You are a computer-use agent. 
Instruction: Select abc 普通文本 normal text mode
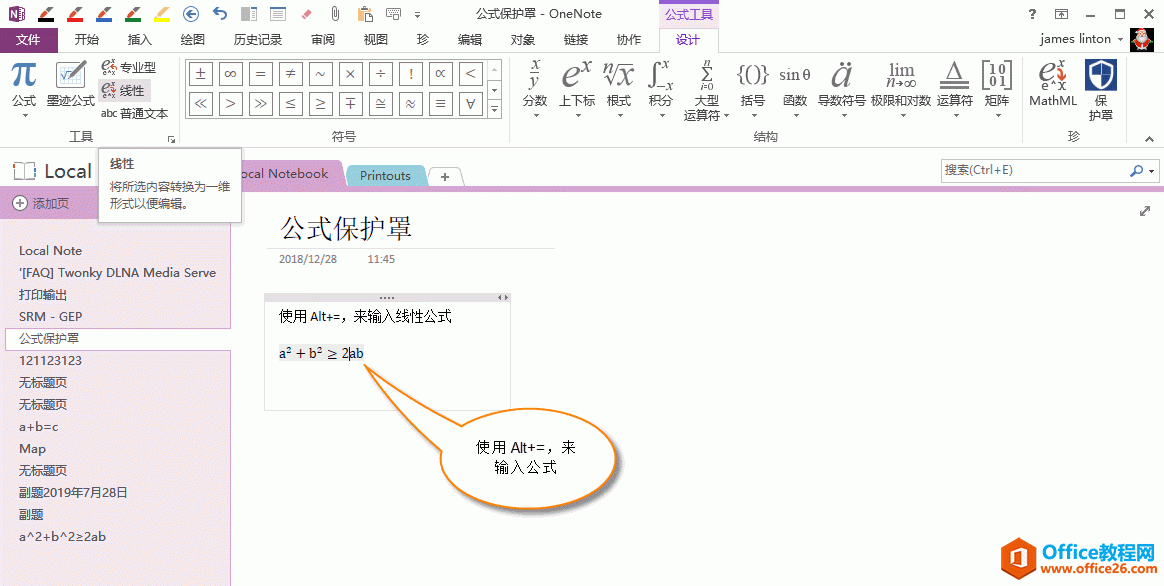pyautogui.click(x=134, y=113)
